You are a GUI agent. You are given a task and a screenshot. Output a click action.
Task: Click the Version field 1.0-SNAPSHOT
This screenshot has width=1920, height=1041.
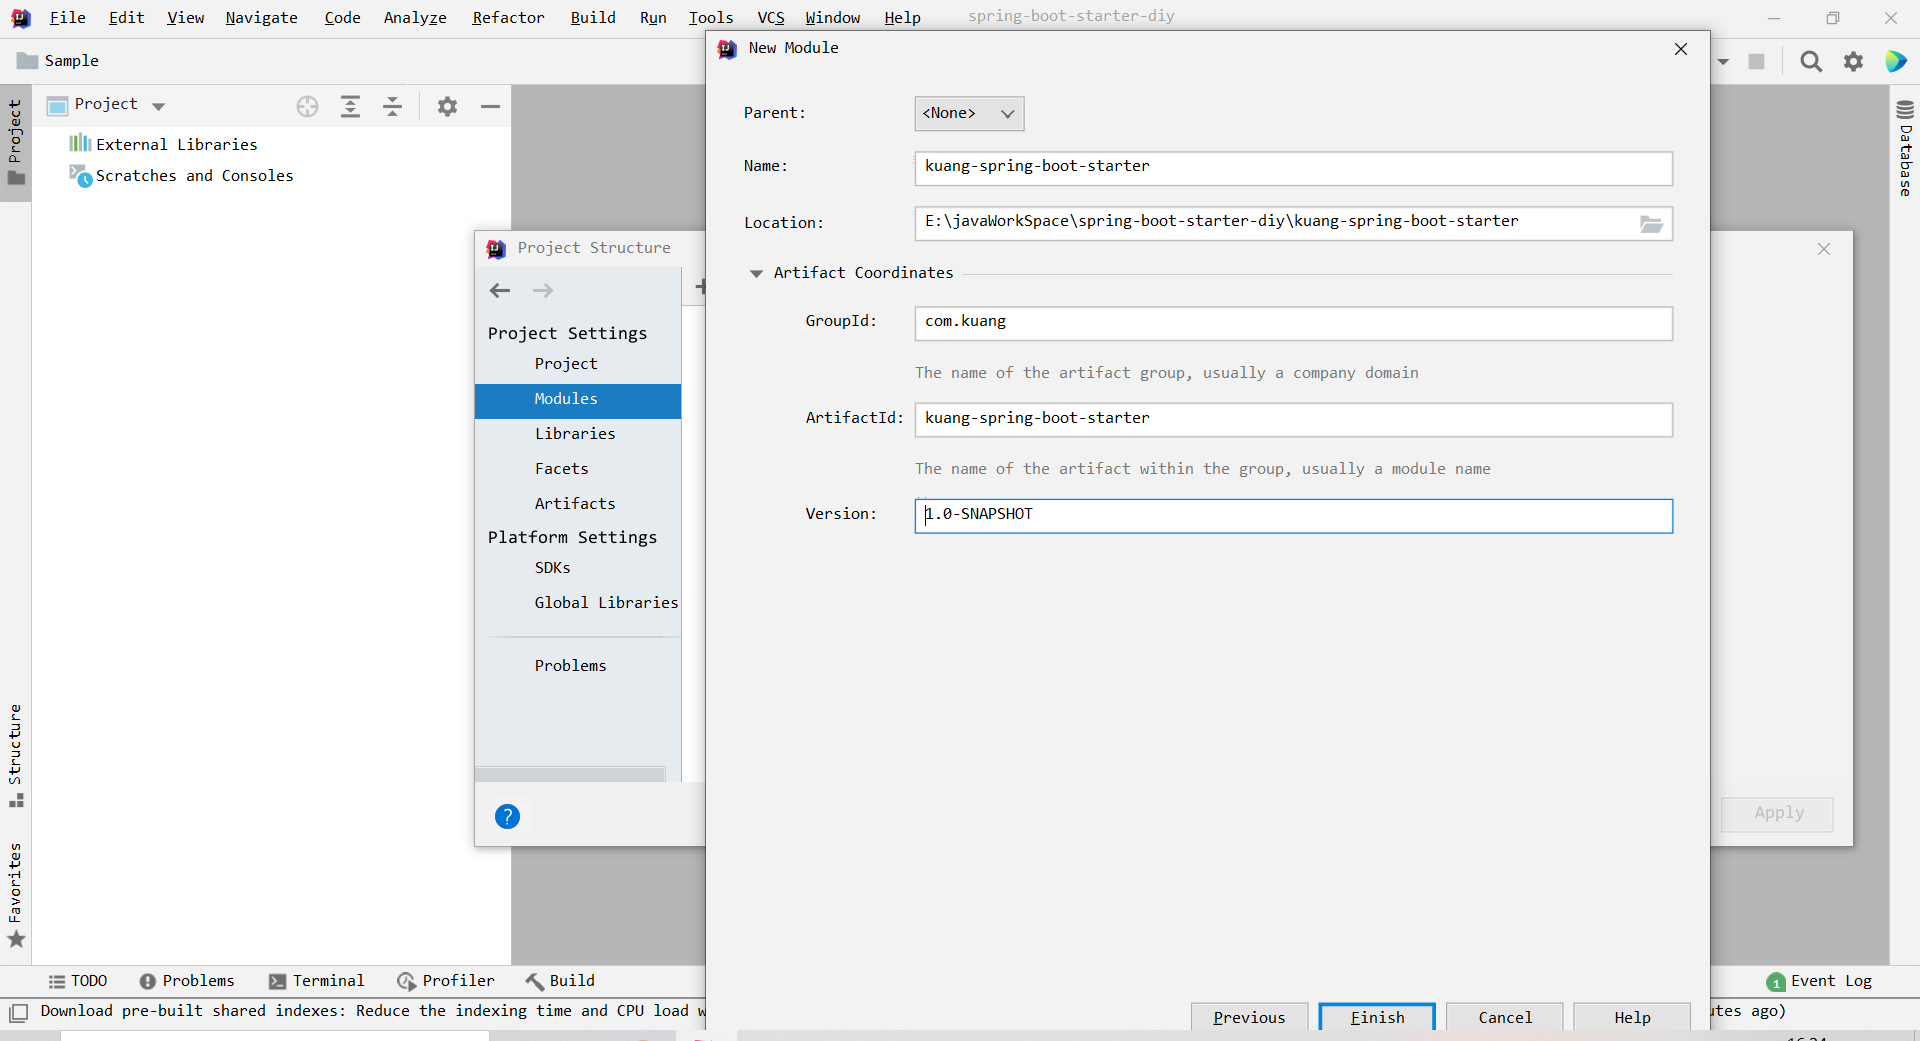pyautogui.click(x=1293, y=516)
